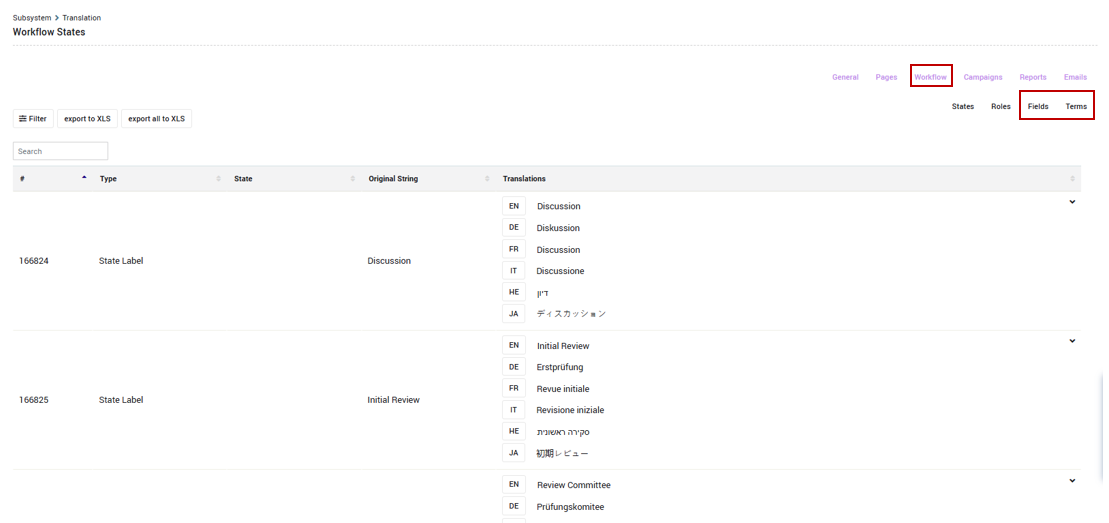The height and width of the screenshot is (523, 1109).
Task: Select EN tag for Discussion
Action: click(x=514, y=206)
